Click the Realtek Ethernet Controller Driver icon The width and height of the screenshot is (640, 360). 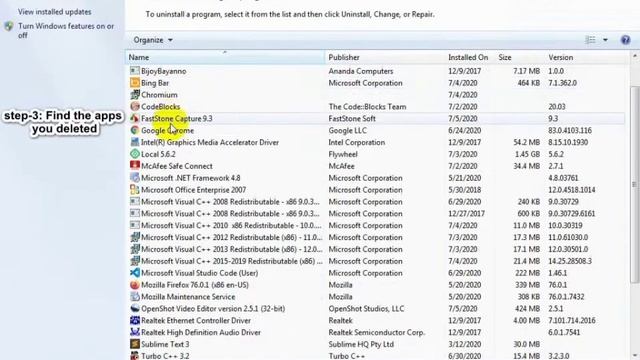135,320
